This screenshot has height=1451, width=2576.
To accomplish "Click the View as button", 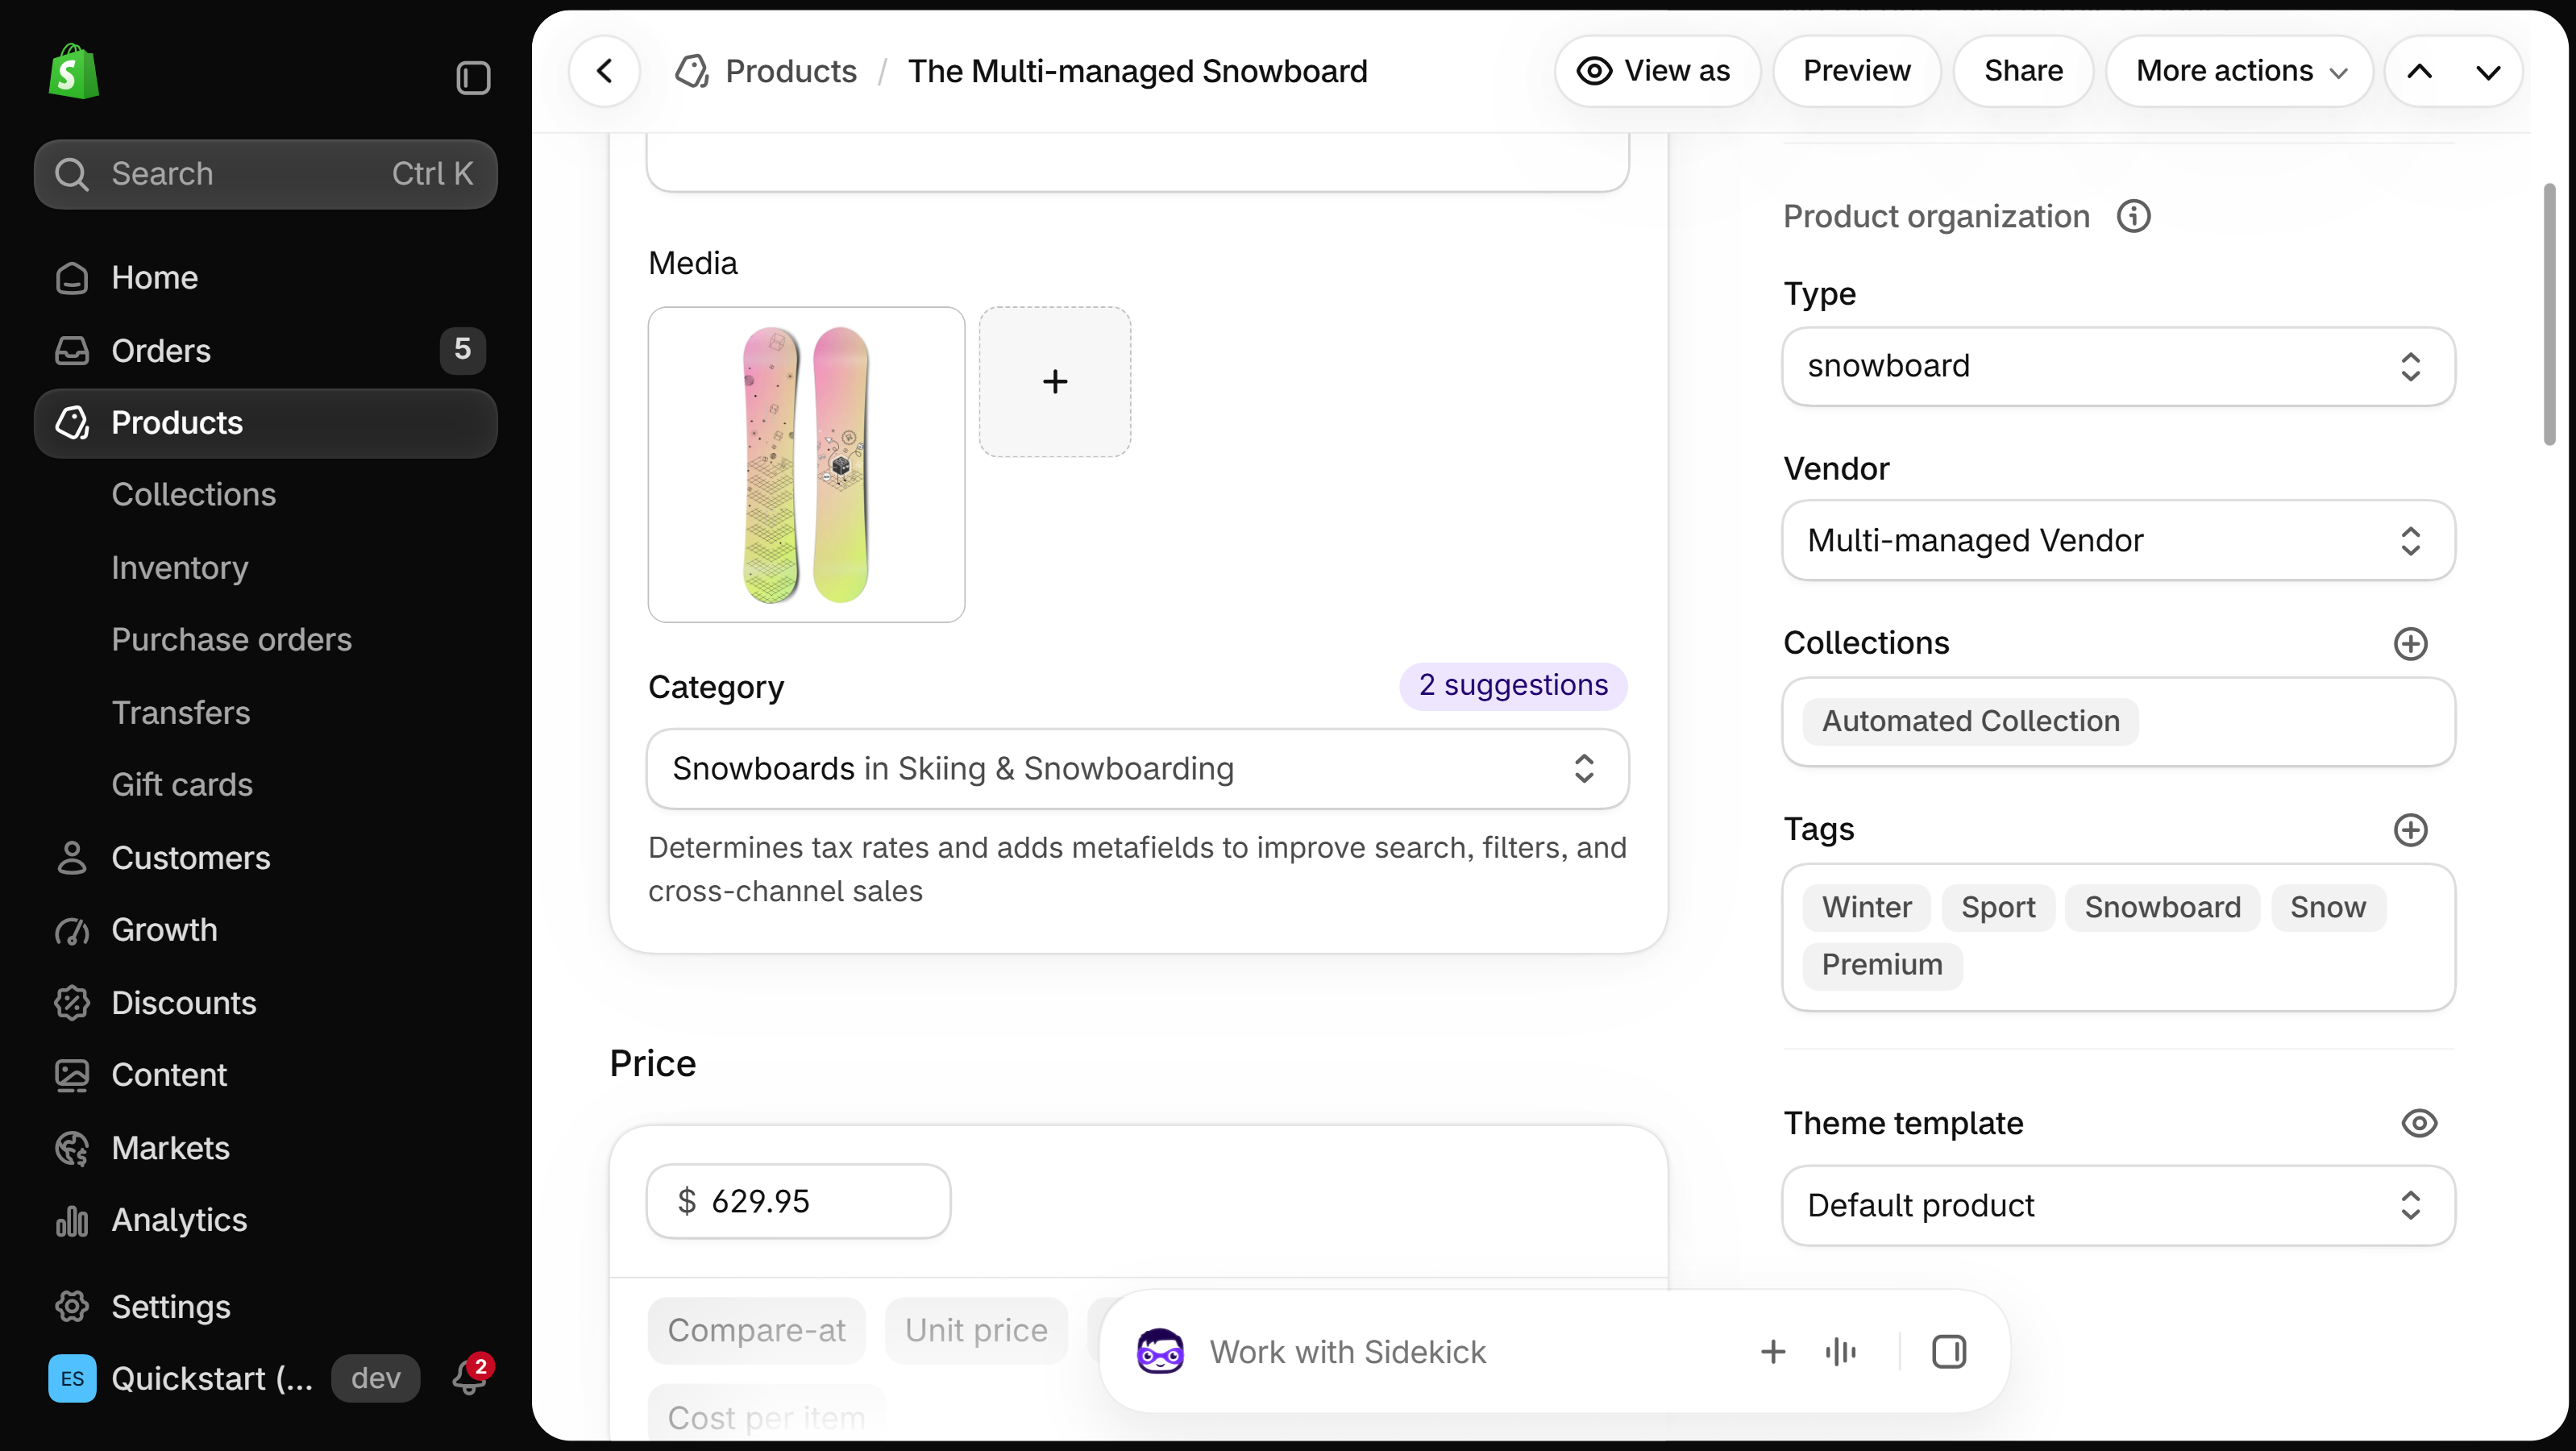I will (1656, 71).
